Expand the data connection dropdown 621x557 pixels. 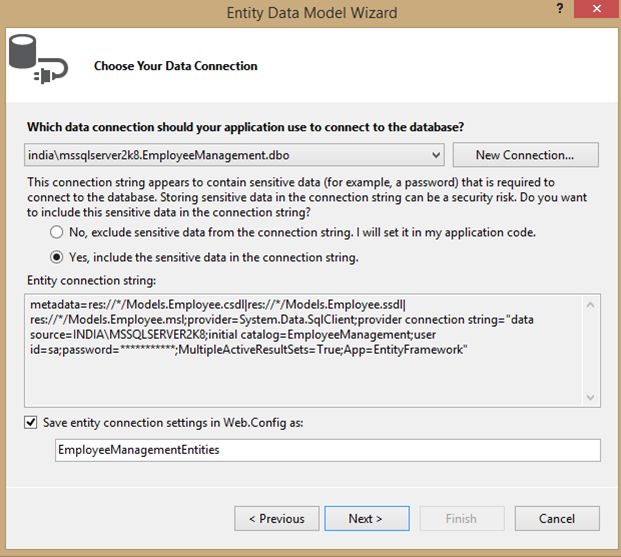click(x=435, y=155)
